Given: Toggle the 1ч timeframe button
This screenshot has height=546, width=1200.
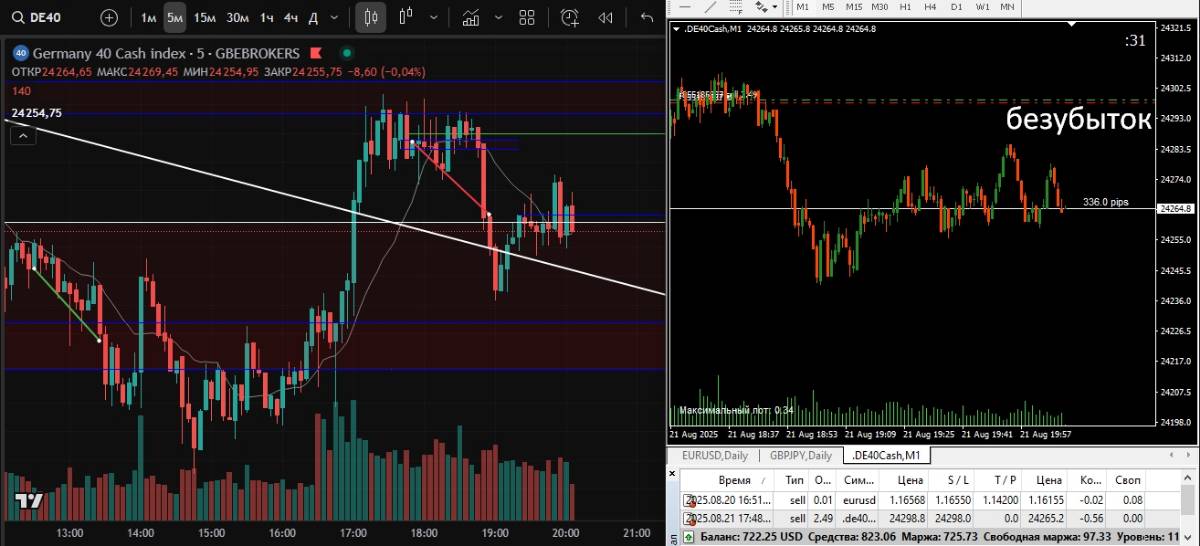Looking at the screenshot, I should [x=266, y=17].
